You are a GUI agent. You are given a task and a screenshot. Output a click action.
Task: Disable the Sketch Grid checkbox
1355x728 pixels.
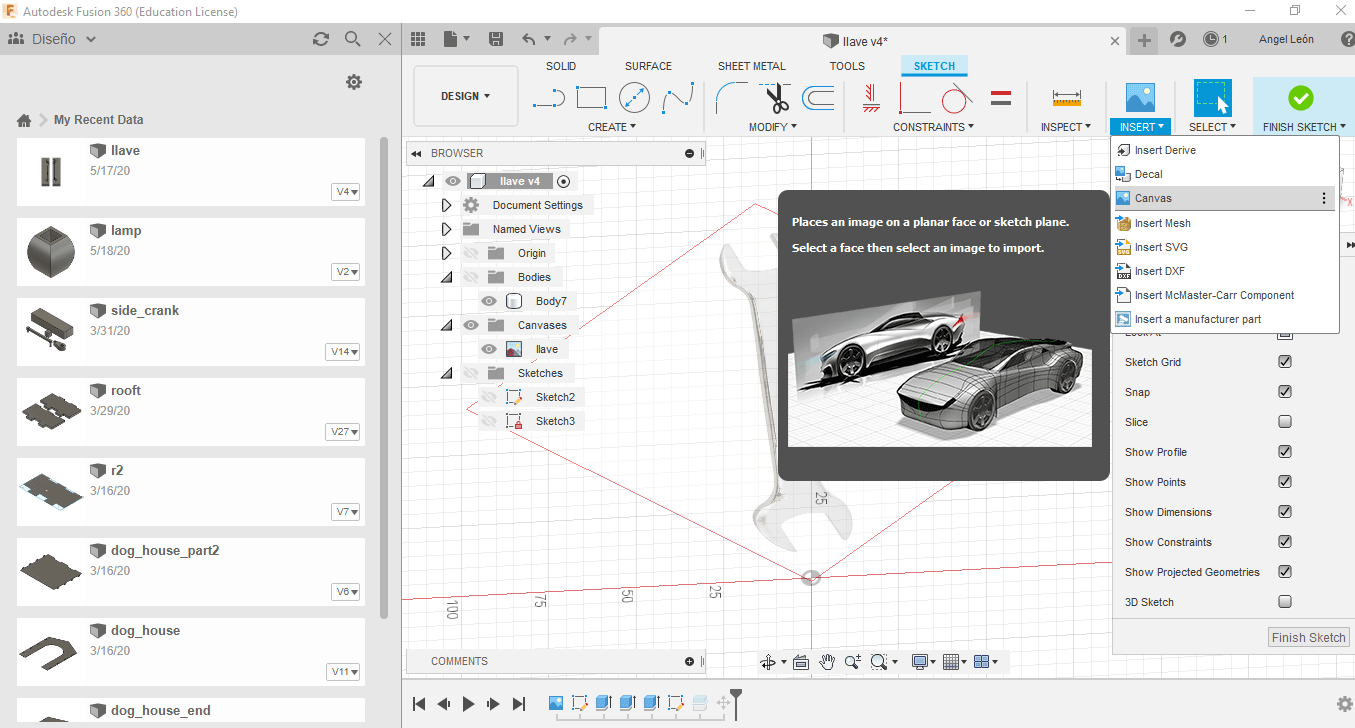[1285, 362]
